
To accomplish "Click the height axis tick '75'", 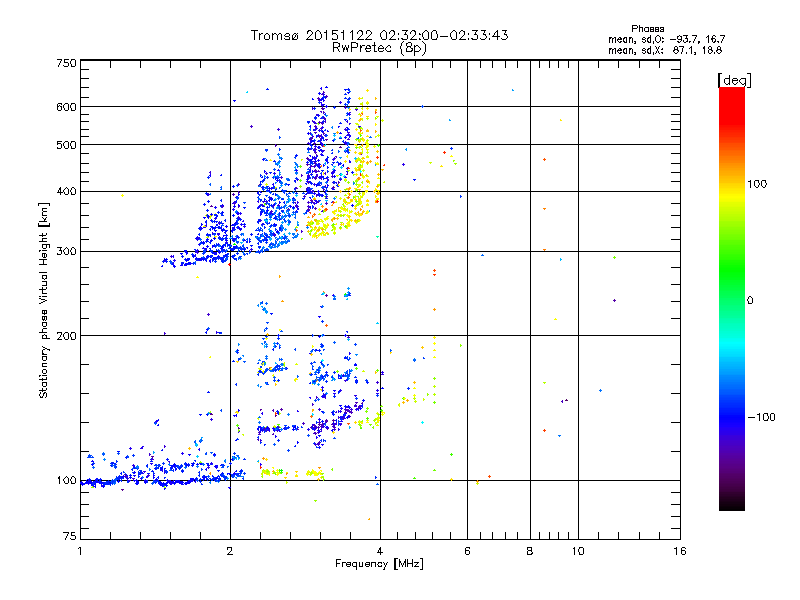I will 70,536.
